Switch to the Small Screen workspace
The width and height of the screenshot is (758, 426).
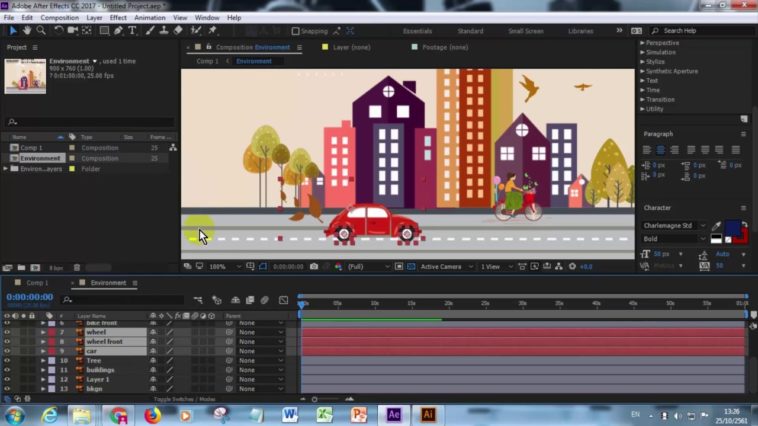coord(525,31)
